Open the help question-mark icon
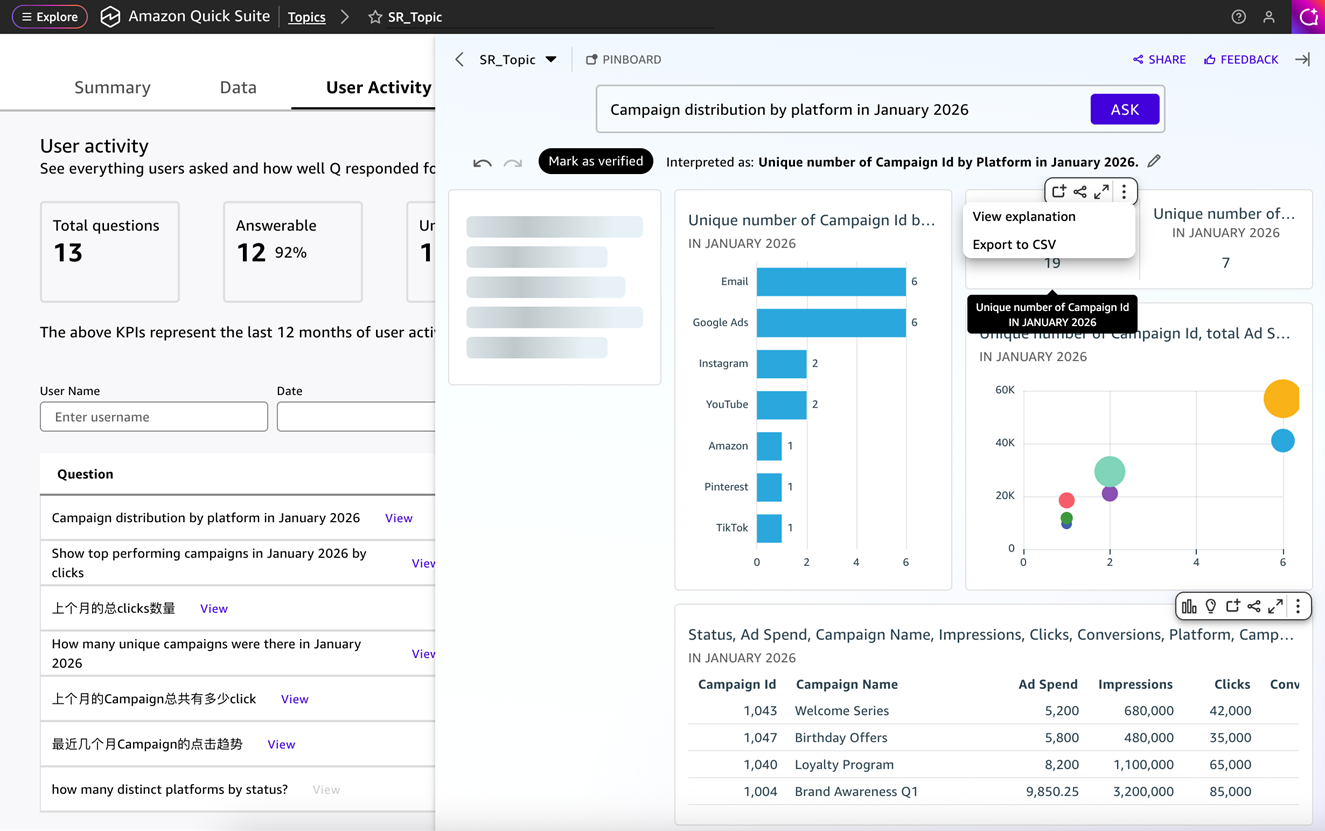Viewport: 1325px width, 831px height. (x=1238, y=17)
